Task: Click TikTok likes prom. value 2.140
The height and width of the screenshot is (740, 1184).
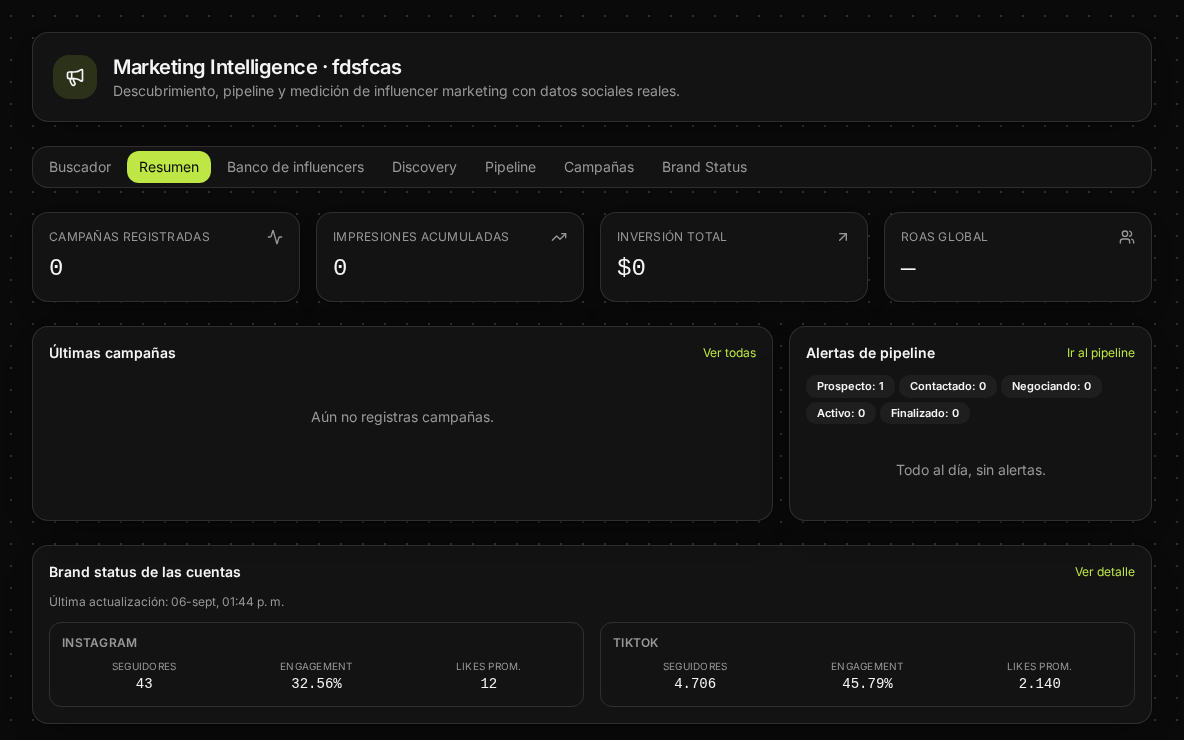Action: click(x=1040, y=683)
